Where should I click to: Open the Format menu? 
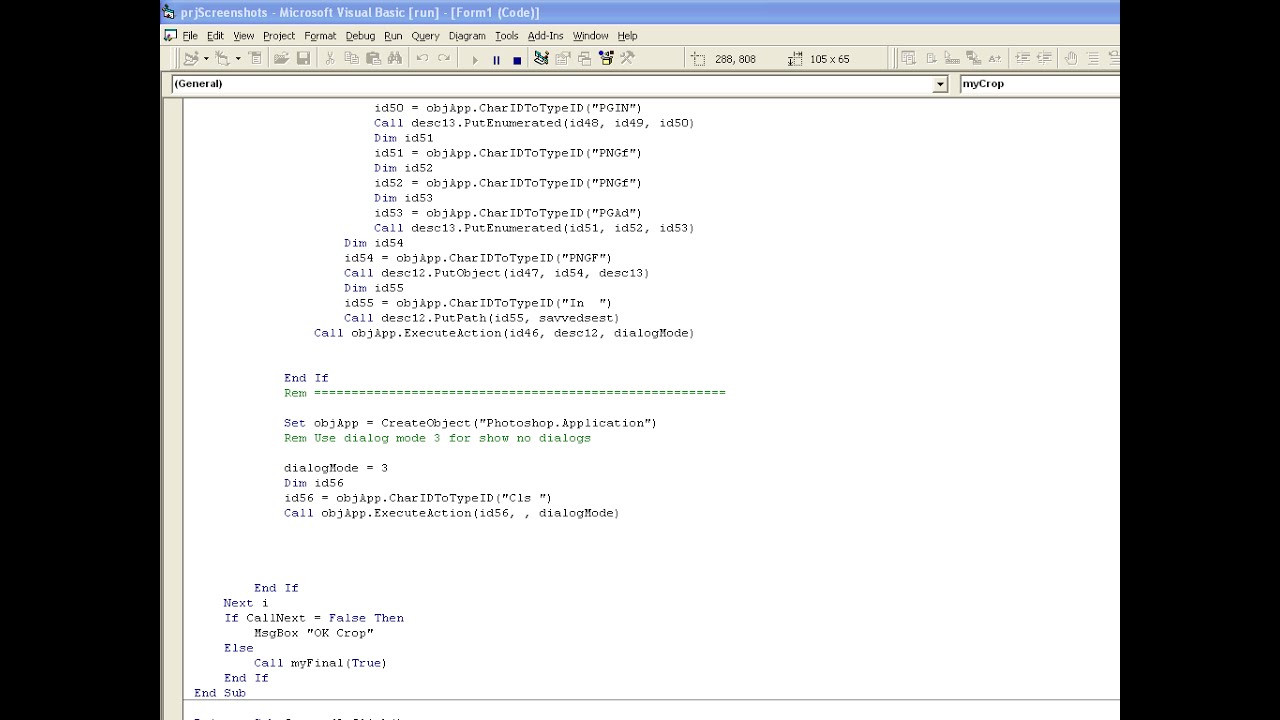(x=320, y=36)
